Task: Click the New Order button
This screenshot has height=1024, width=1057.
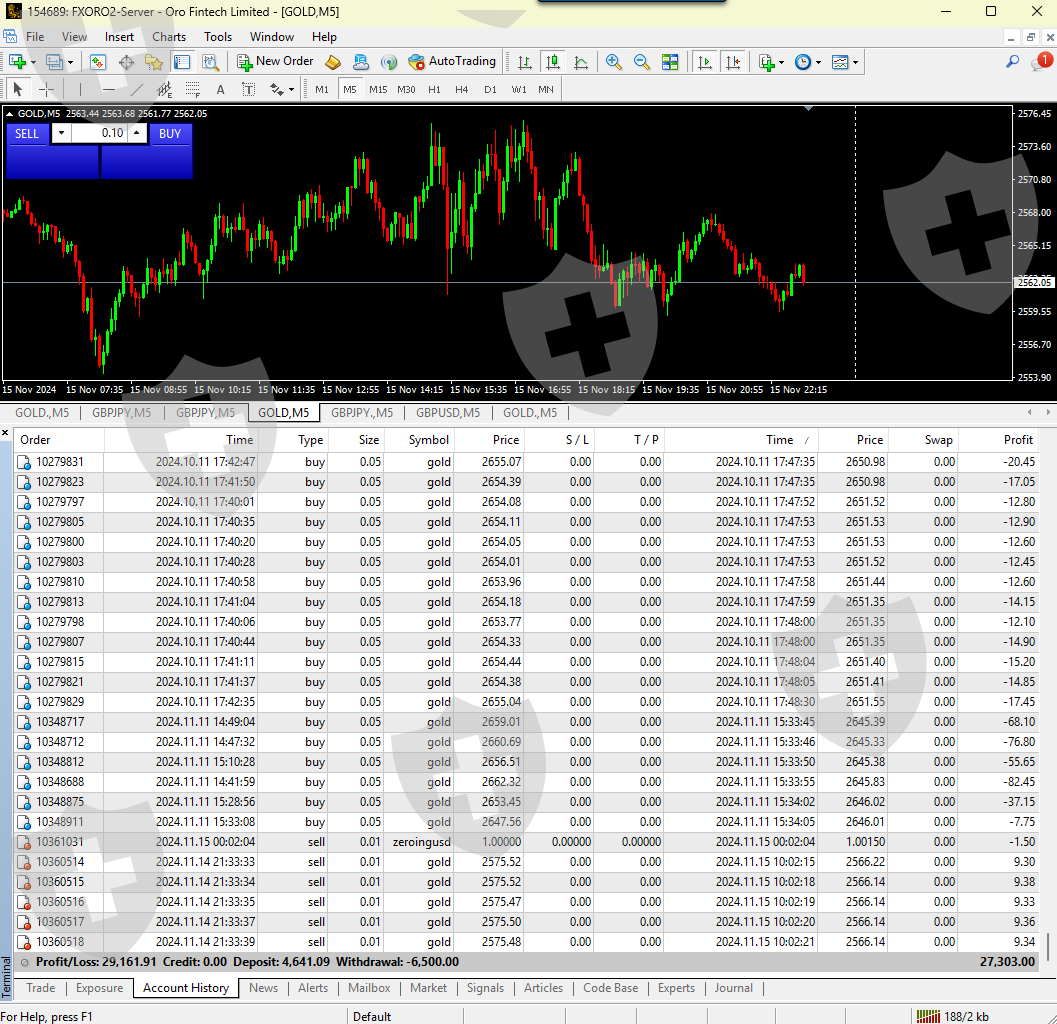Action: pos(275,62)
